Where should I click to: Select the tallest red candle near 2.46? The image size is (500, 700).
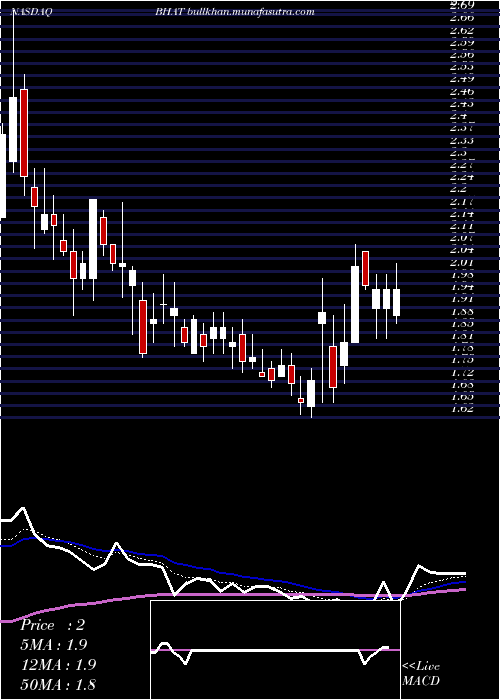pos(24,133)
